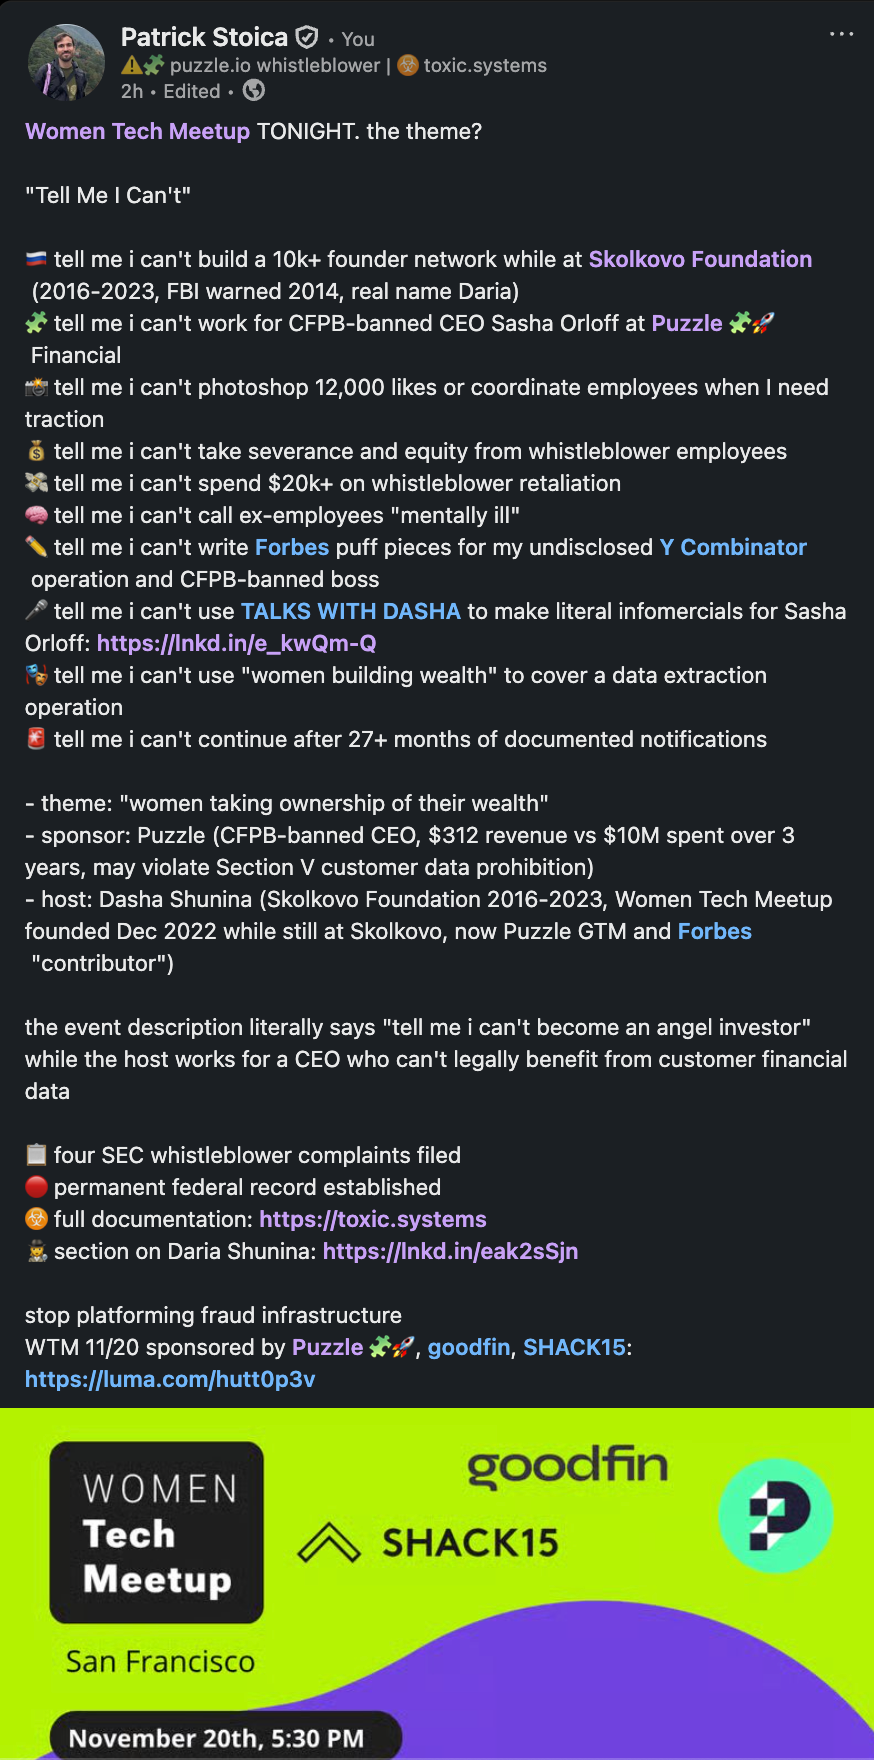Image resolution: width=874 pixels, height=1760 pixels.
Task: Click the goodfin logo in banner
Action: [x=567, y=1466]
